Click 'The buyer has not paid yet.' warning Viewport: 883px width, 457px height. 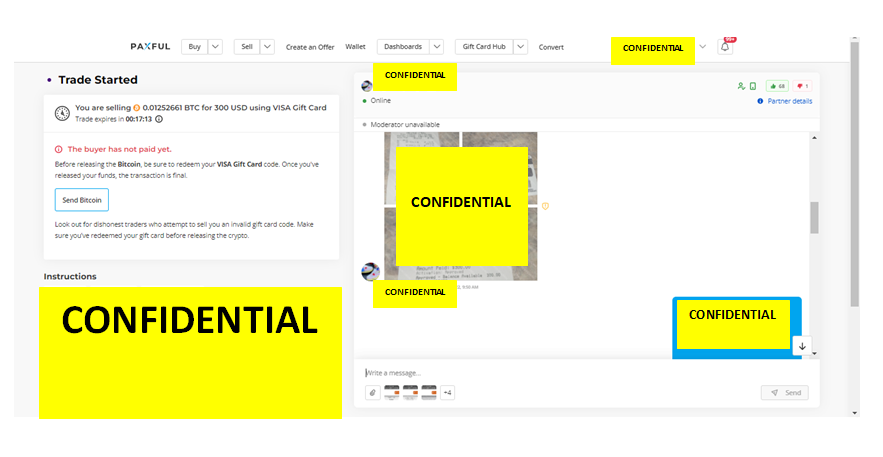(119, 149)
